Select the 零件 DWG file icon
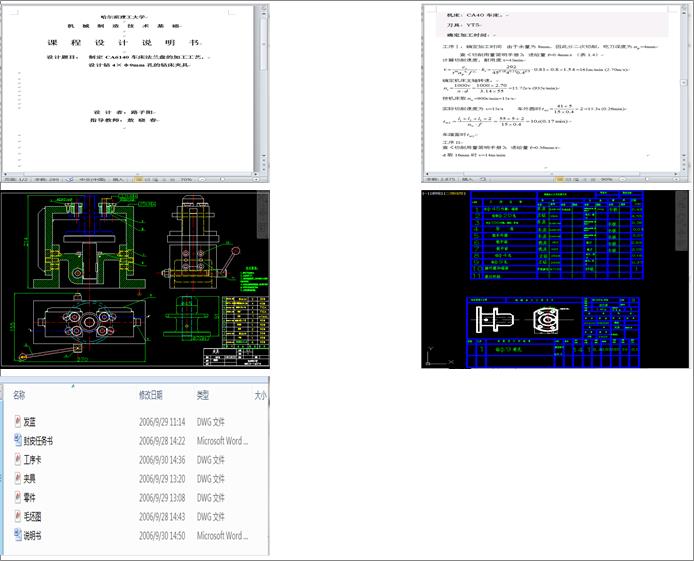The height and width of the screenshot is (561, 694). (18, 497)
